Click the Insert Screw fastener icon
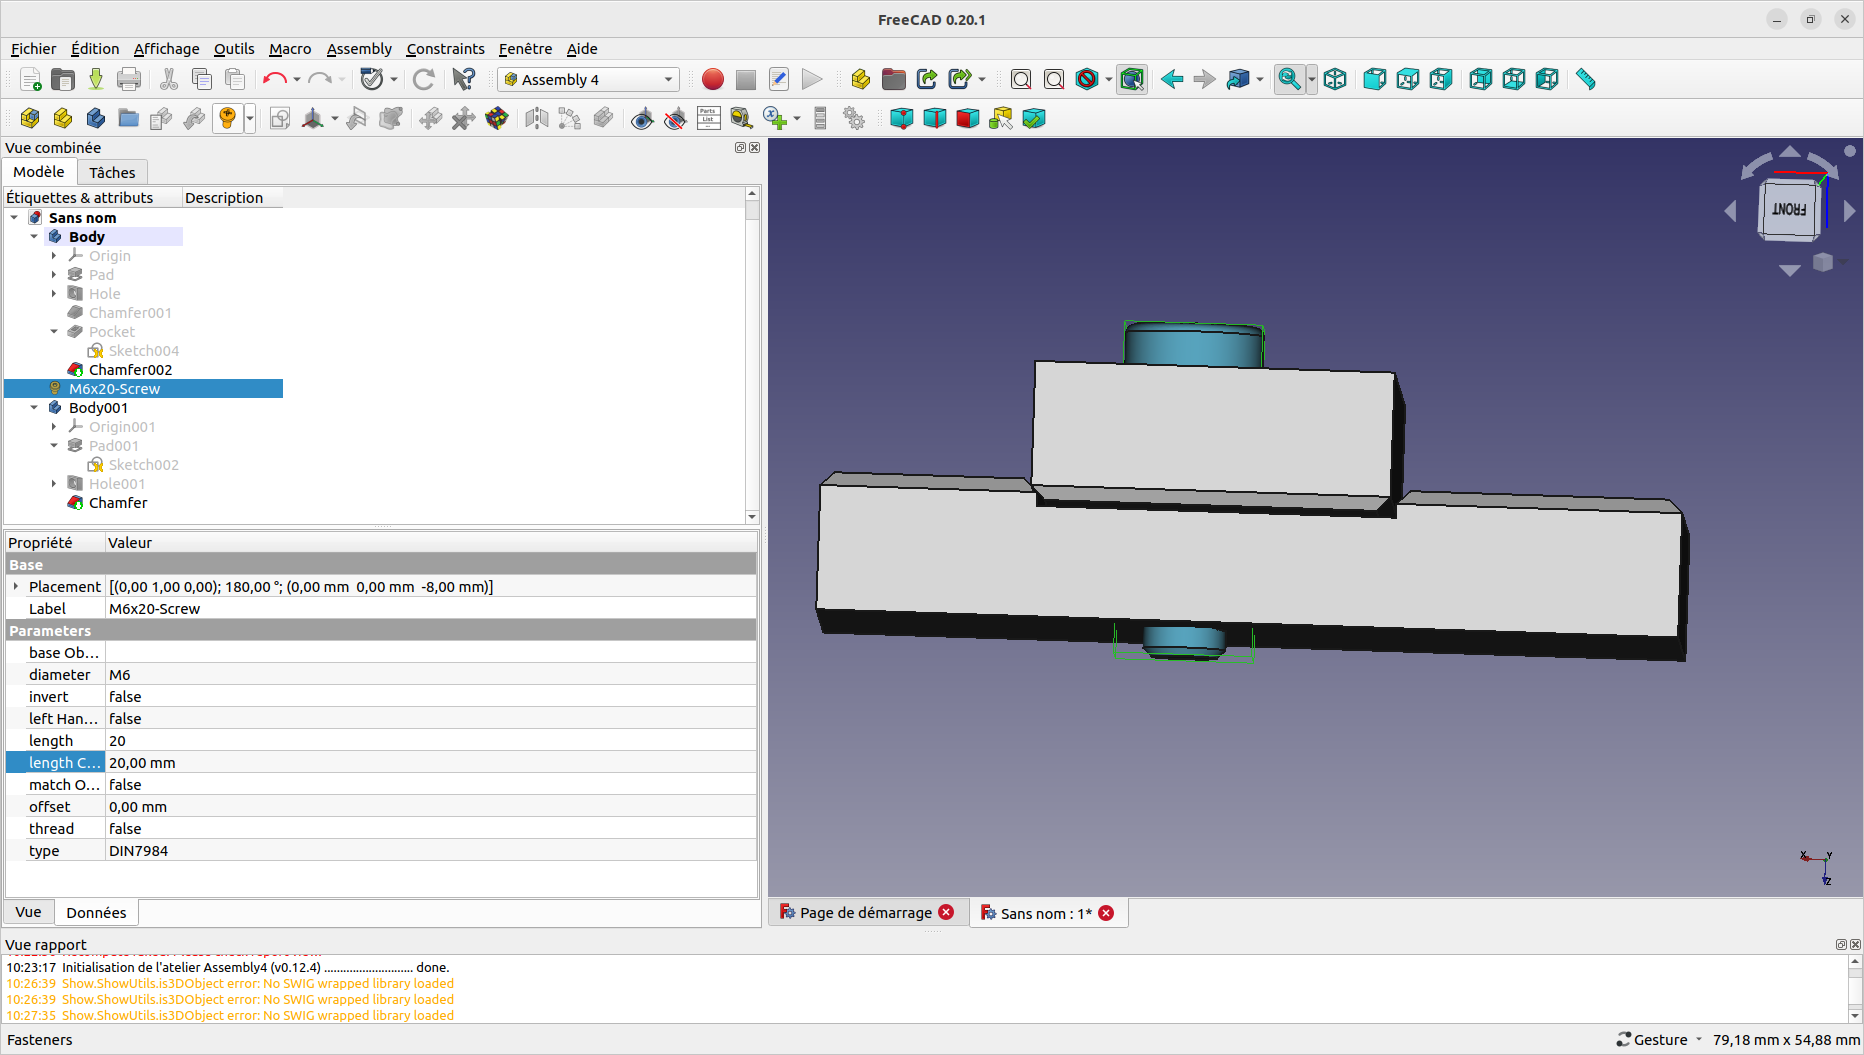1864x1055 pixels. tap(228, 118)
